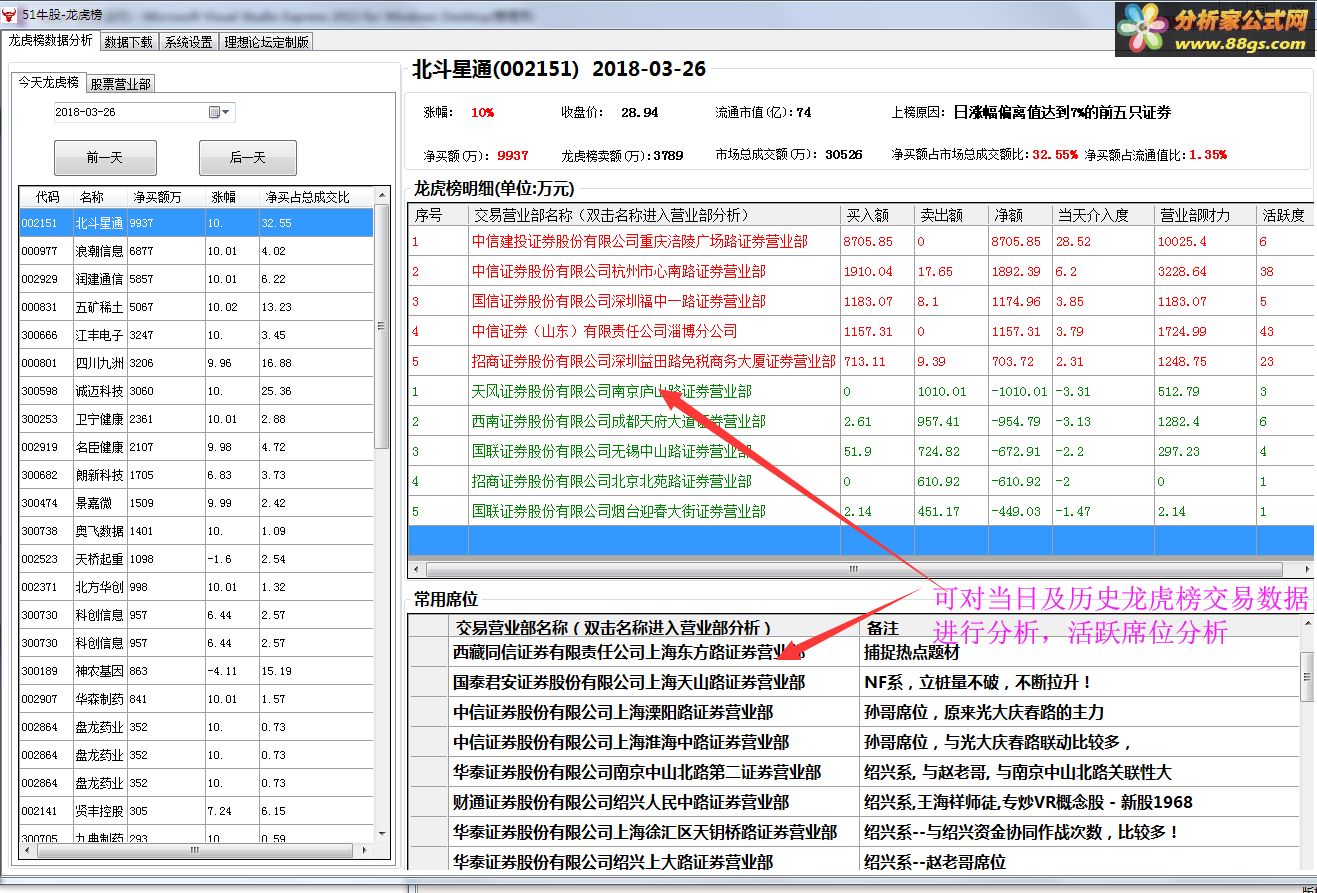
Task: Open 西南证券成都天府大道营业部 row
Action: [860, 421]
